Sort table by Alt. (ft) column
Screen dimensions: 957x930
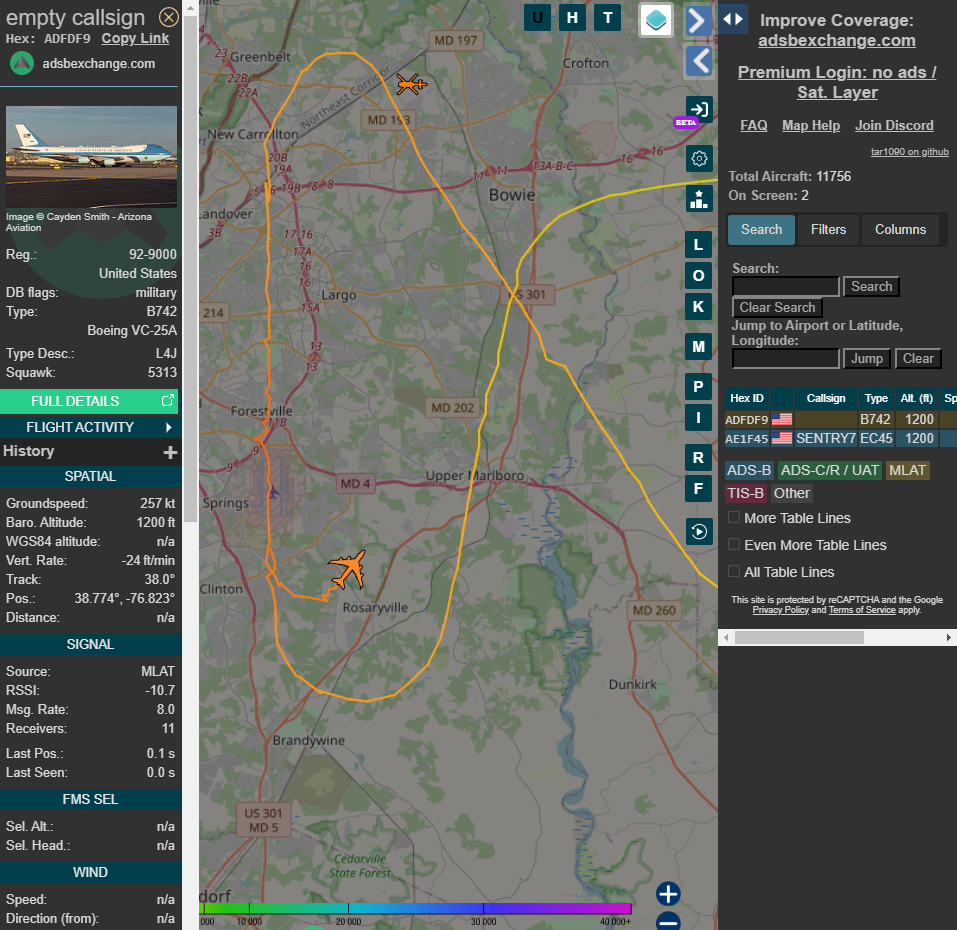click(x=917, y=398)
